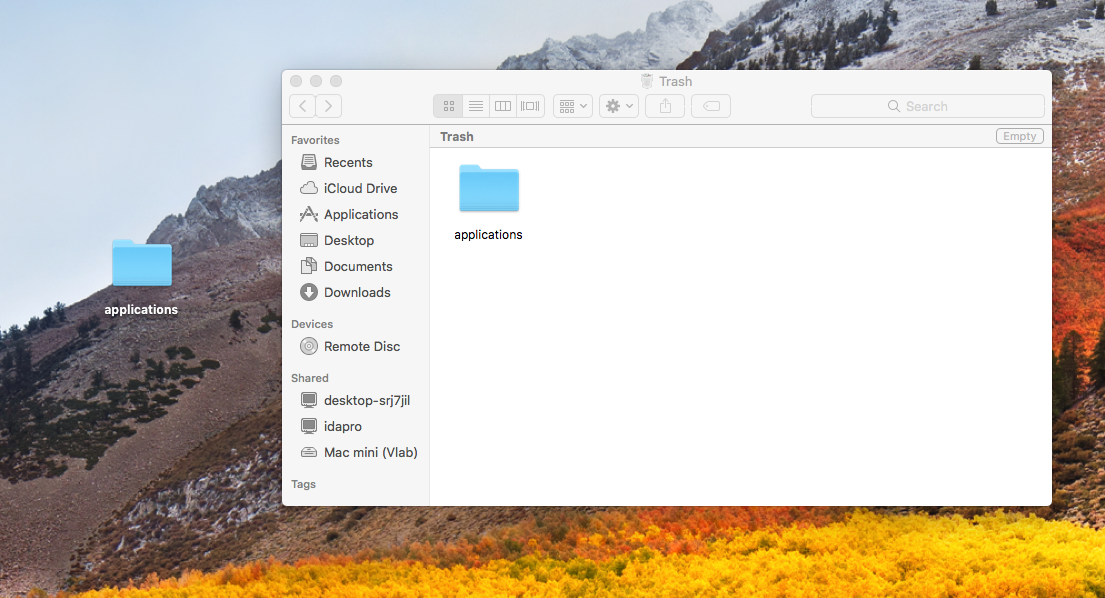Screen dimensions: 1105x598
Task: Open iCloud Drive in the sidebar
Action: click(360, 188)
